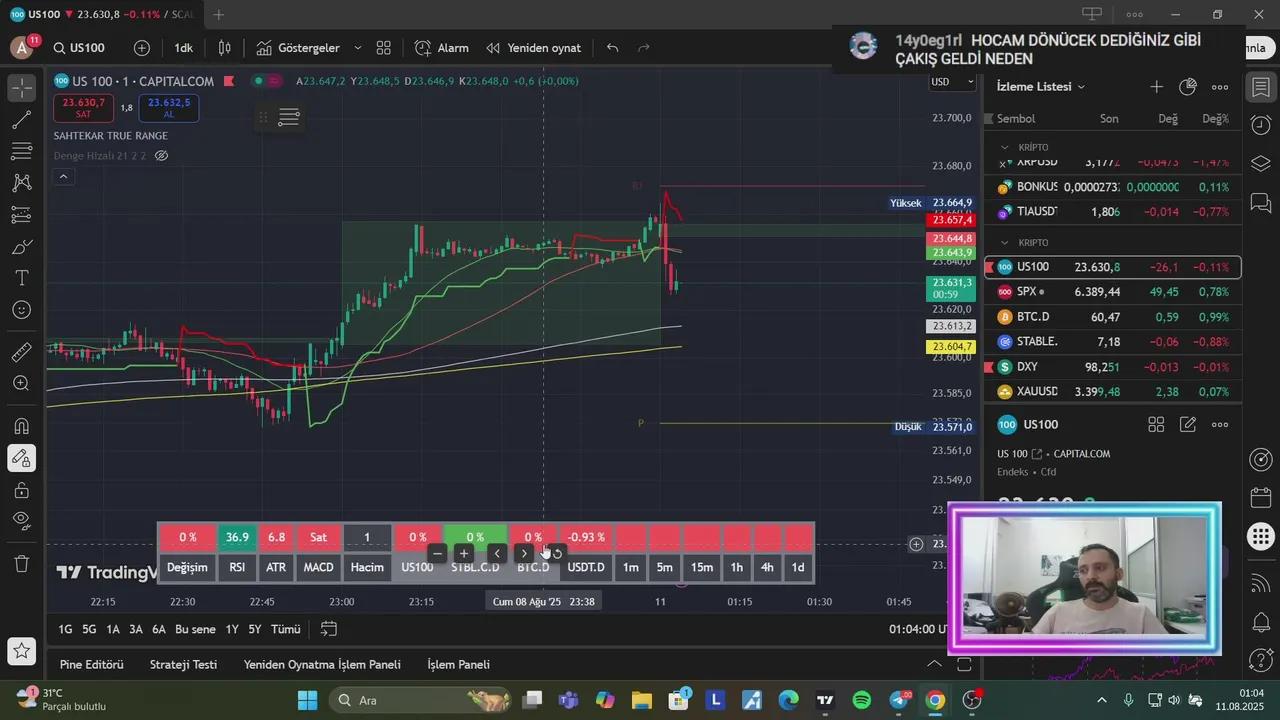Collapse the indicator legend chevron
This screenshot has height=720, width=1280.
click(63, 177)
